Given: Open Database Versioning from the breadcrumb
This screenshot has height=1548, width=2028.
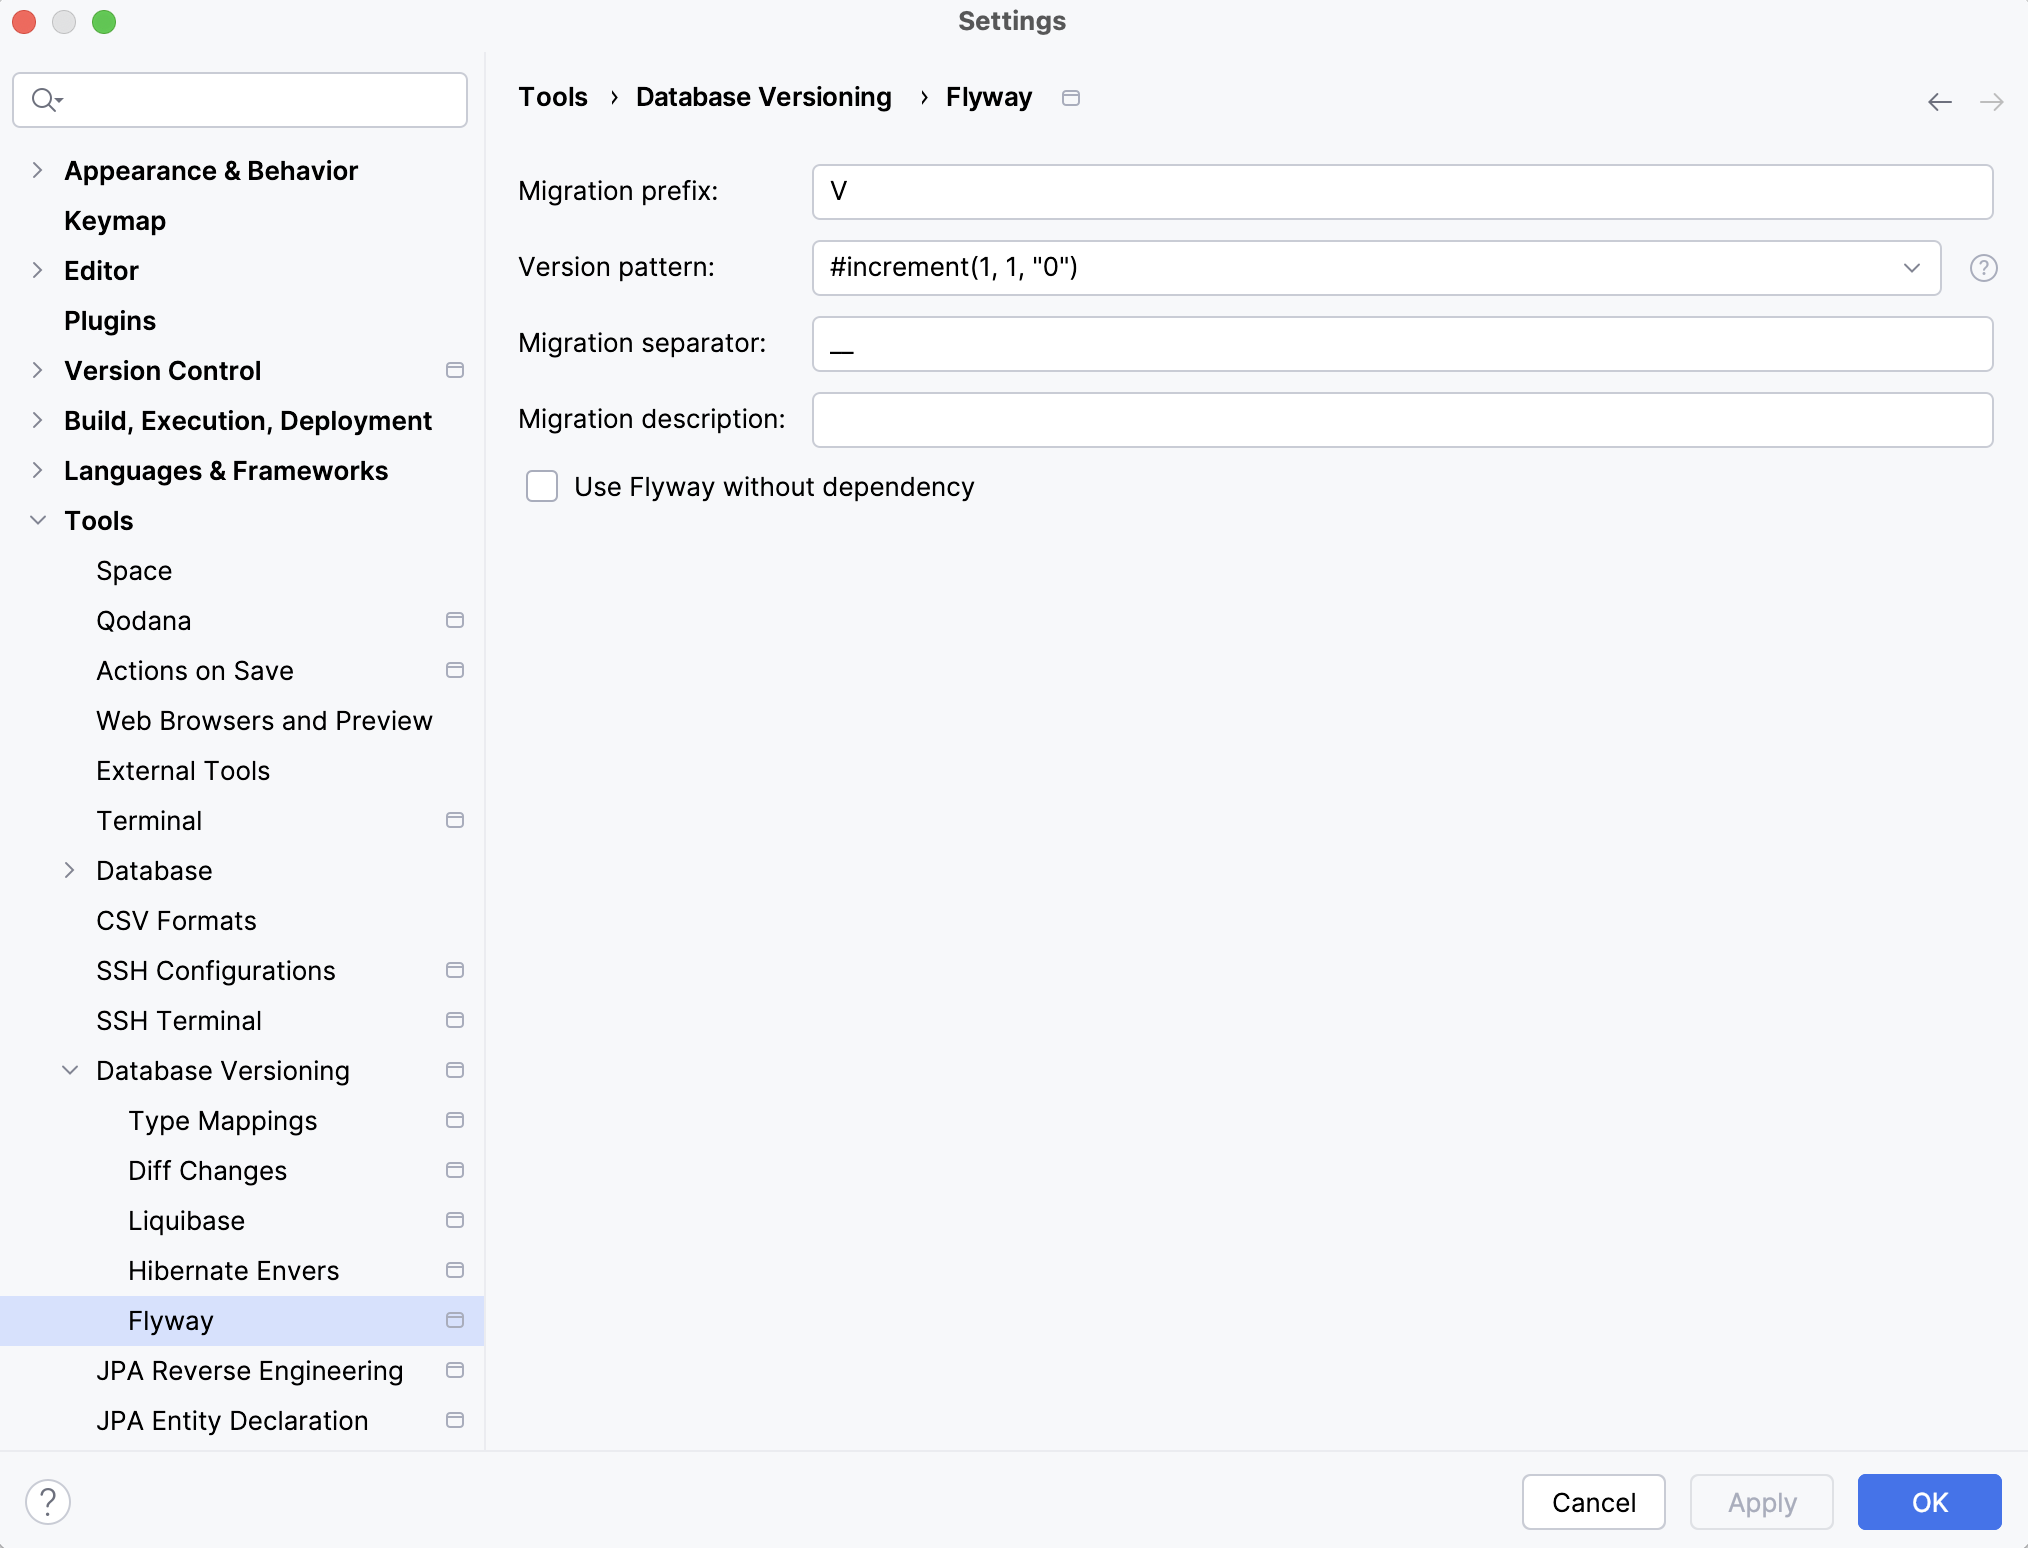Looking at the screenshot, I should point(763,96).
